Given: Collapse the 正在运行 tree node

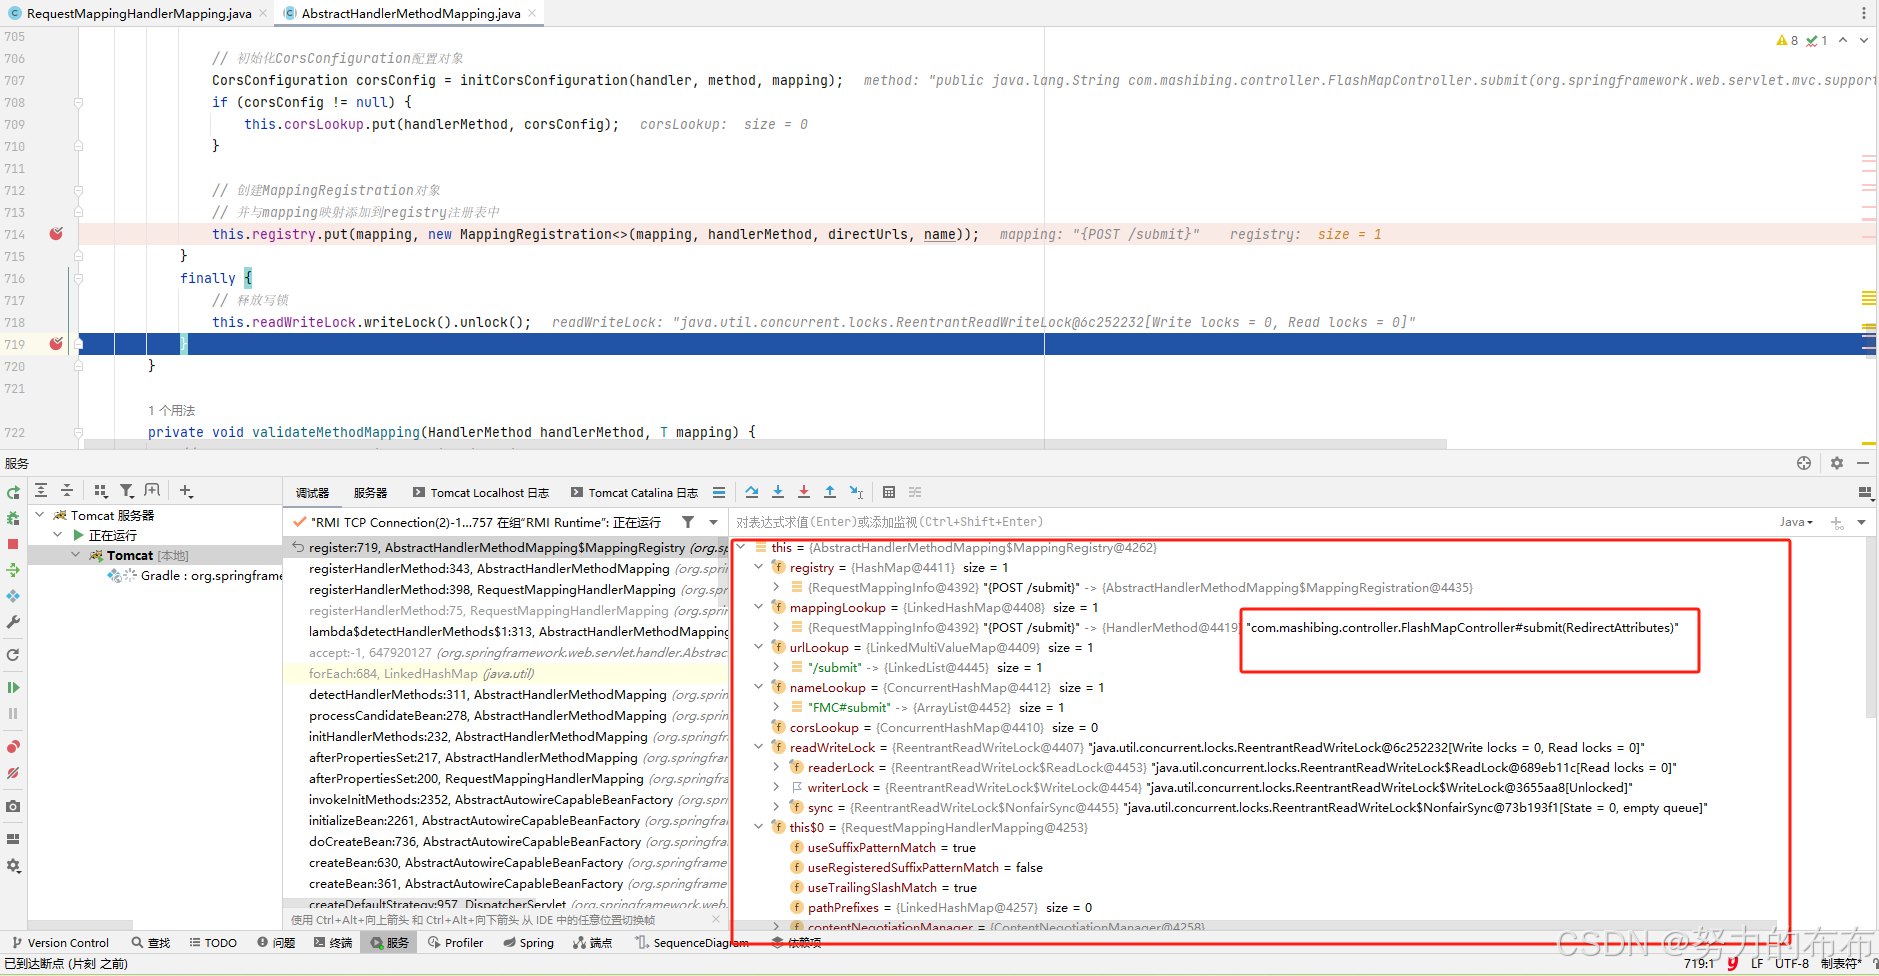Looking at the screenshot, I should pyautogui.click(x=57, y=535).
